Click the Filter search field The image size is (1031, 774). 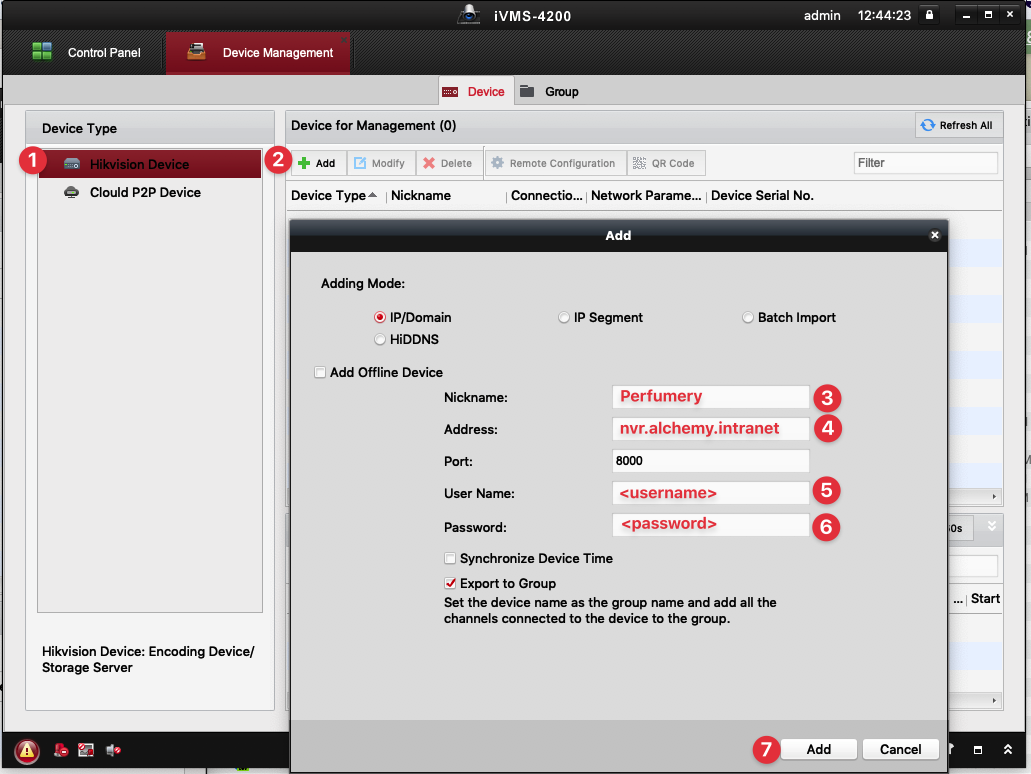pyautogui.click(x=925, y=163)
